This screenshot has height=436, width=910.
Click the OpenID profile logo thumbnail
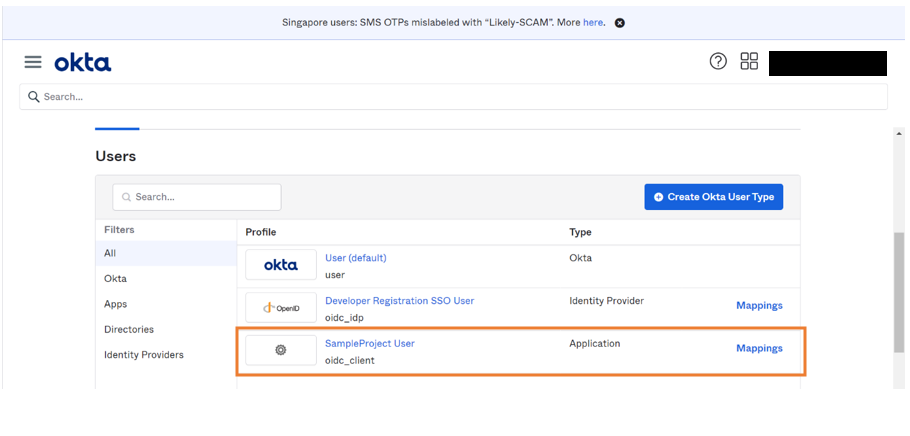tap(280, 307)
